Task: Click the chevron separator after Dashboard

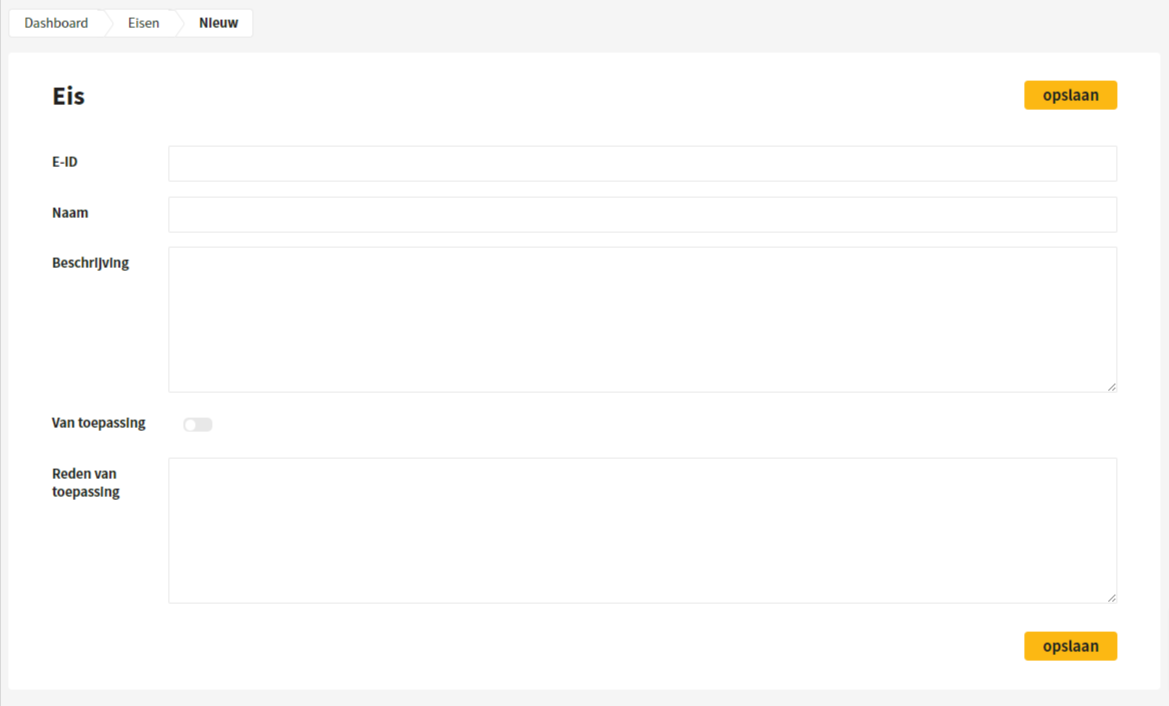Action: click(108, 23)
